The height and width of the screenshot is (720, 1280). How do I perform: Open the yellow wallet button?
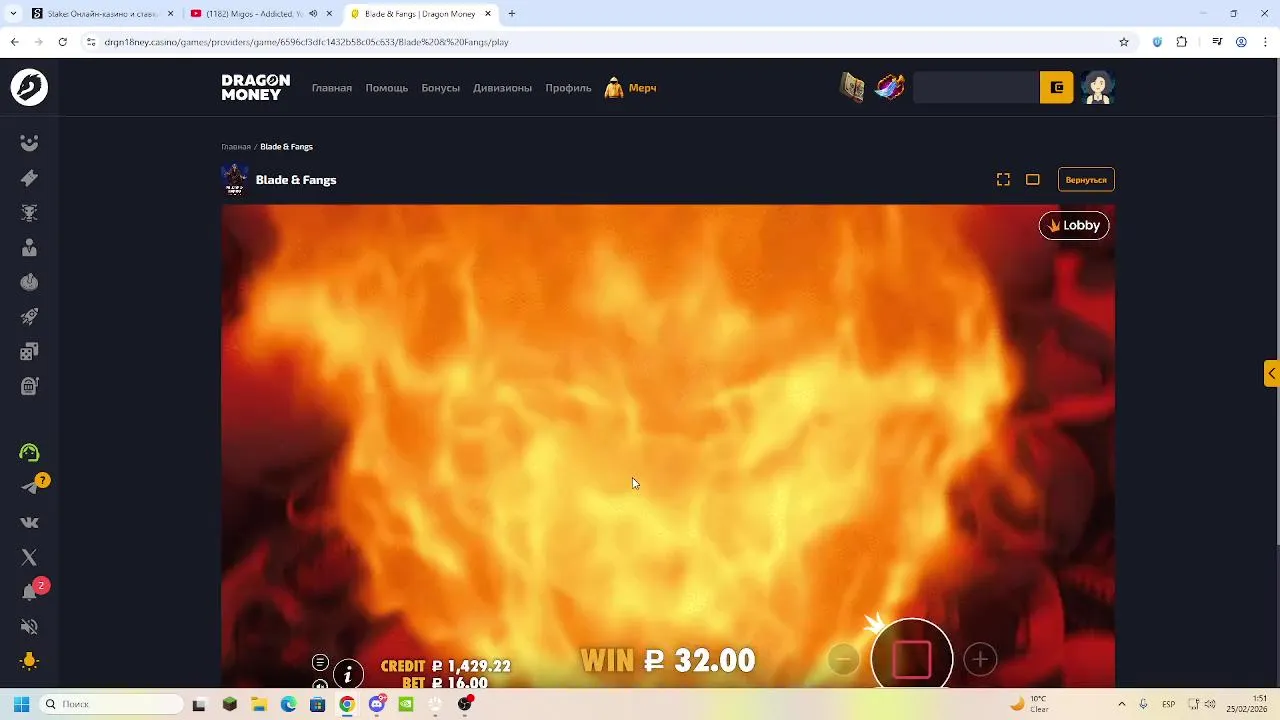click(x=1057, y=88)
